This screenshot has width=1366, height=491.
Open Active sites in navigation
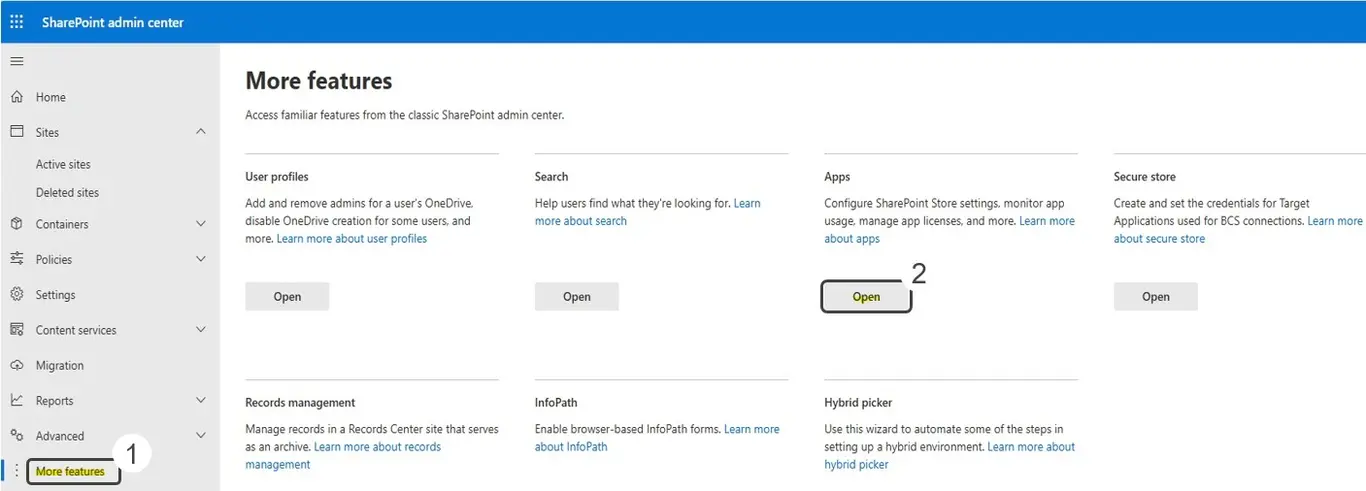point(63,164)
